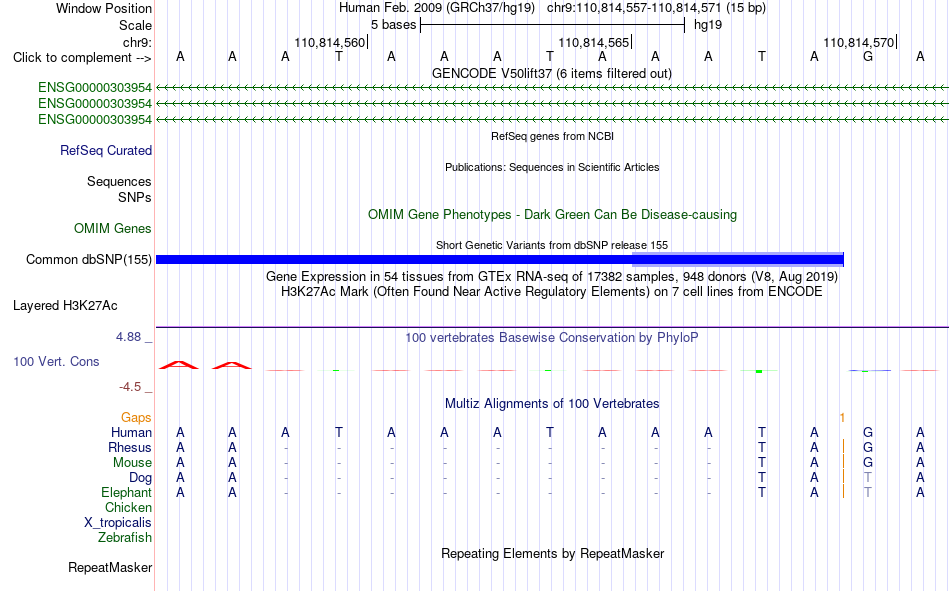Image resolution: width=950 pixels, height=591 pixels.
Task: Click the Sequences track label
Action: (x=119, y=181)
